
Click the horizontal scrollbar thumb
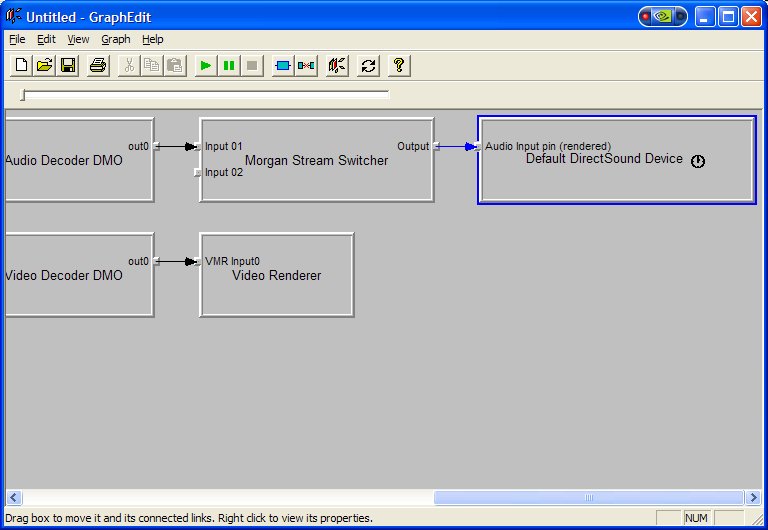coord(589,498)
